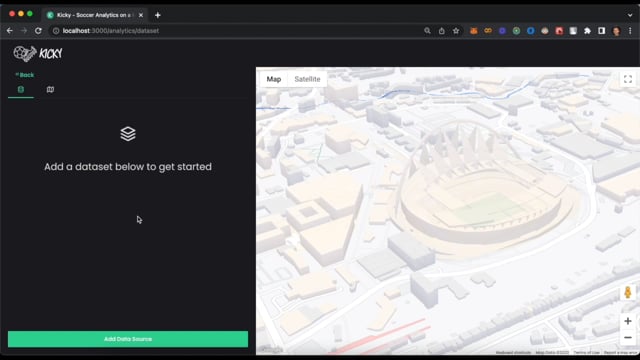640x360 pixels.
Task: Open the Chrome three-dot menu
Action: [630, 31]
